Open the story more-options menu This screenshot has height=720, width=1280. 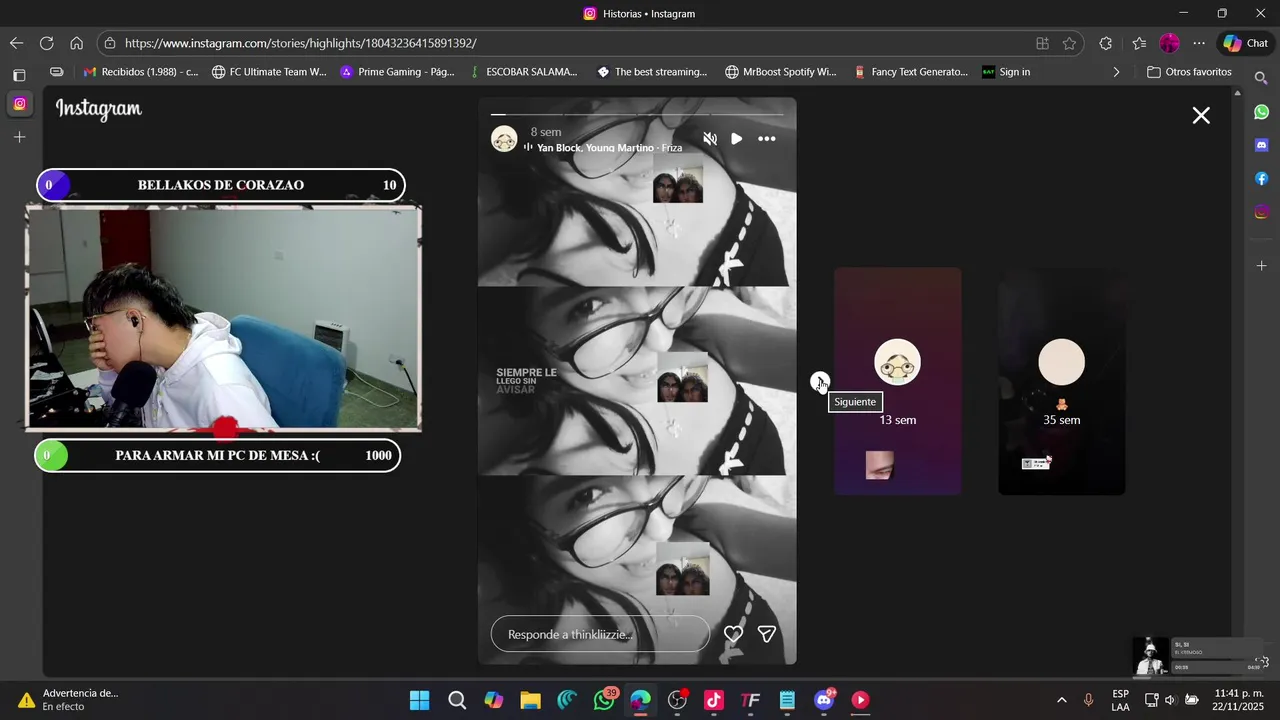click(x=767, y=139)
